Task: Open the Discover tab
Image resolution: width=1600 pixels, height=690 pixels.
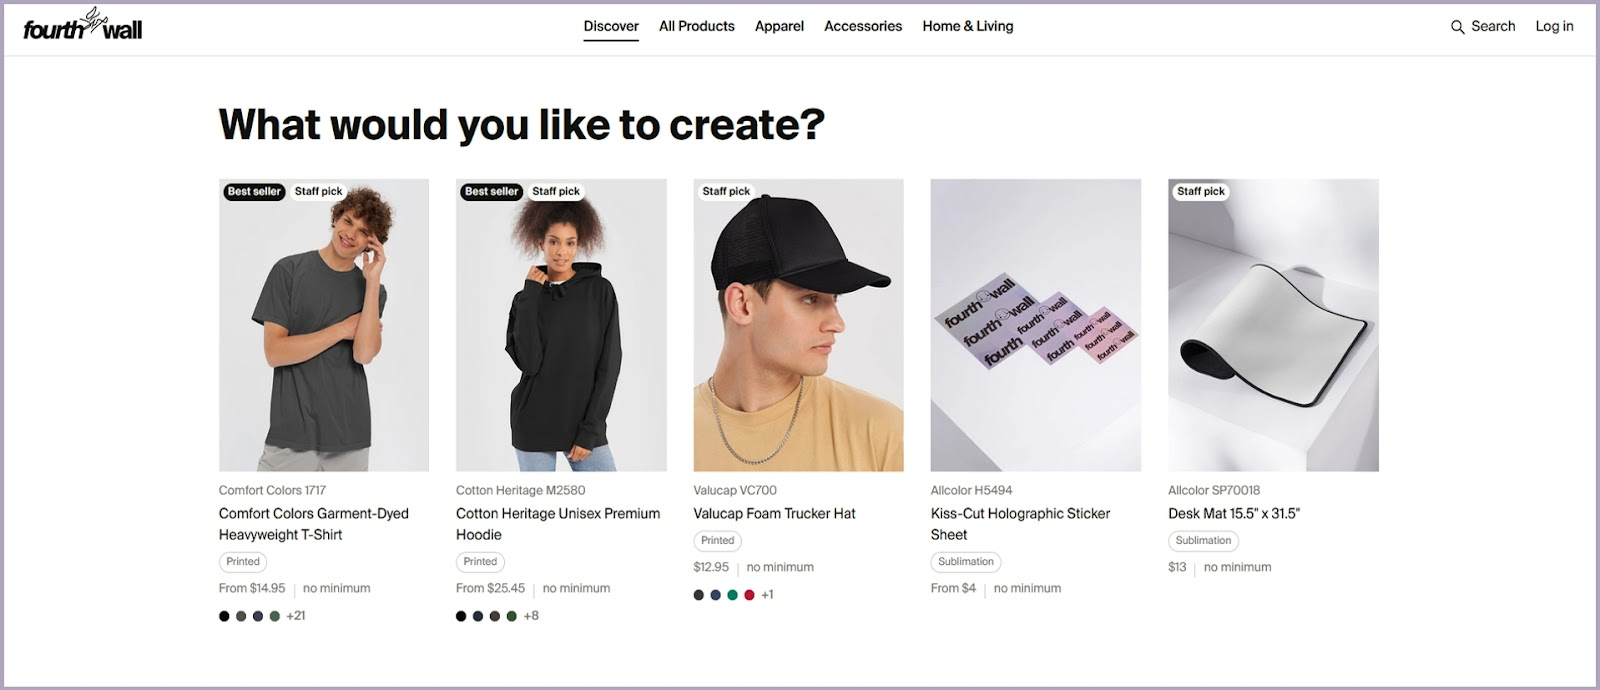Action: tap(611, 26)
